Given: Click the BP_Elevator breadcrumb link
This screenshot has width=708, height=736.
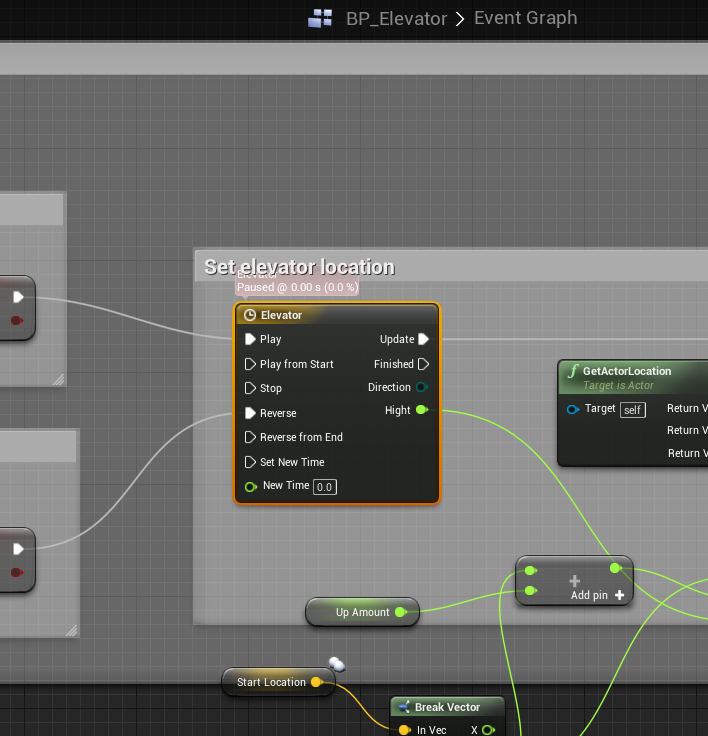Looking at the screenshot, I should click(396, 18).
